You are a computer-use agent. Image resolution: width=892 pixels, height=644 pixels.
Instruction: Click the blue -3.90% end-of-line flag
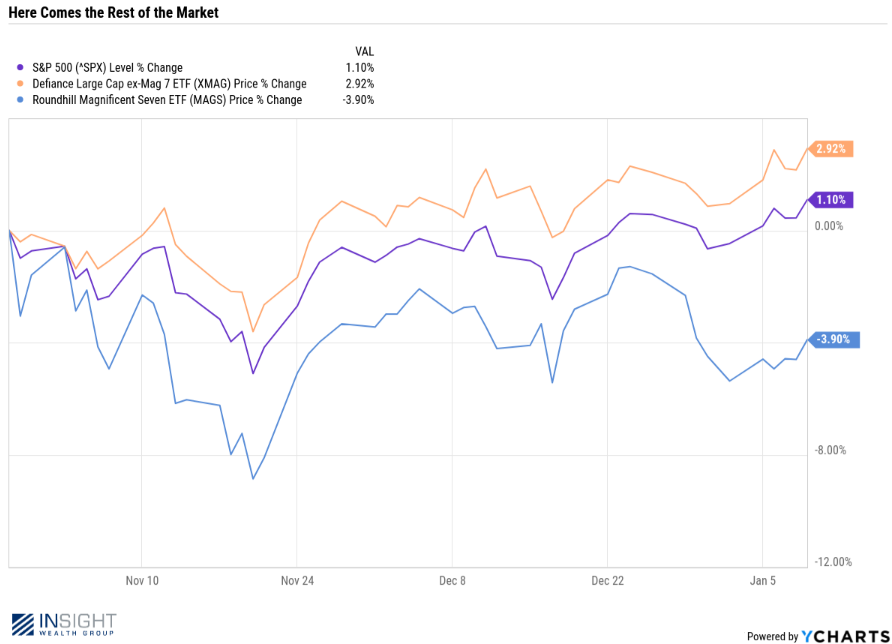[832, 339]
